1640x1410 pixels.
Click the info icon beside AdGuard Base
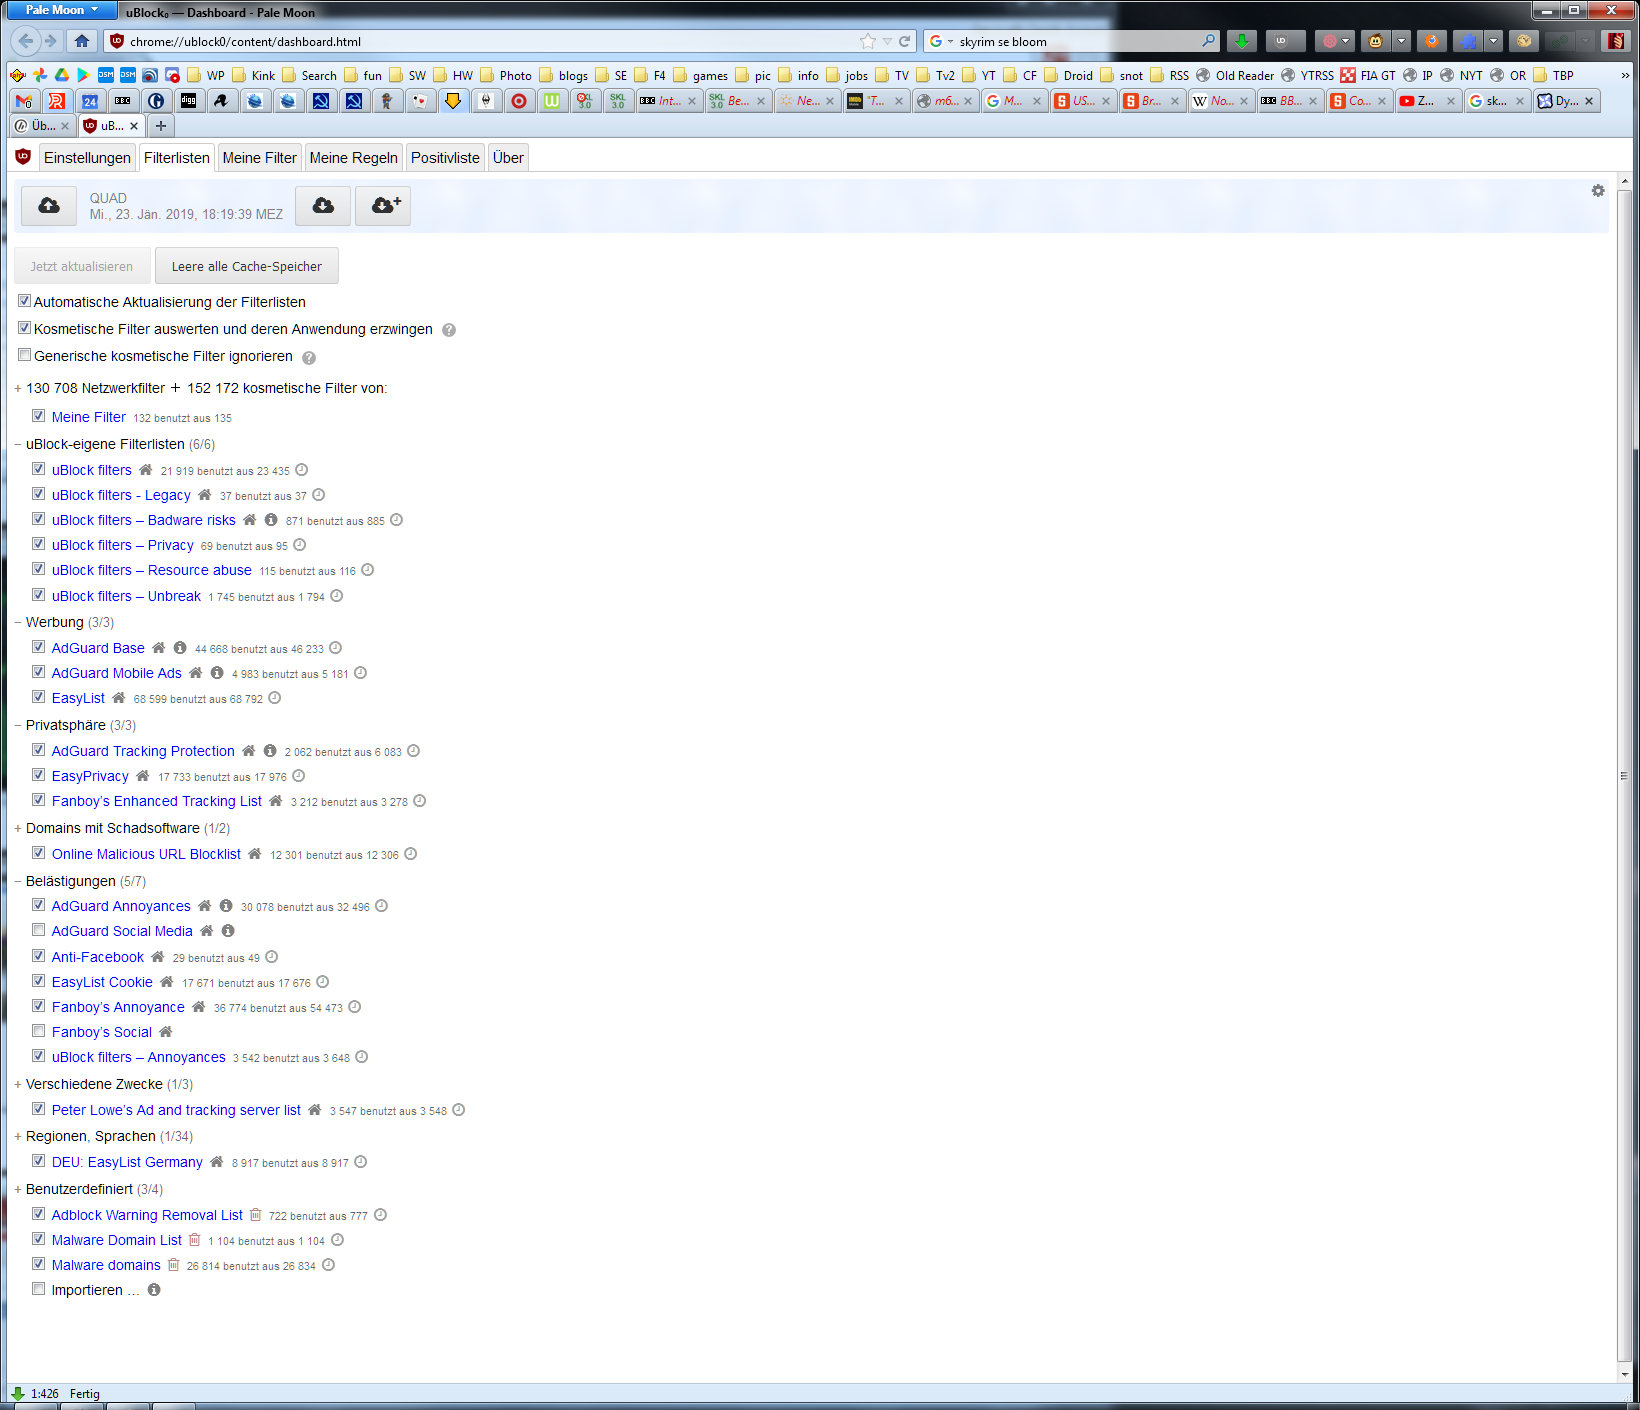click(x=180, y=648)
